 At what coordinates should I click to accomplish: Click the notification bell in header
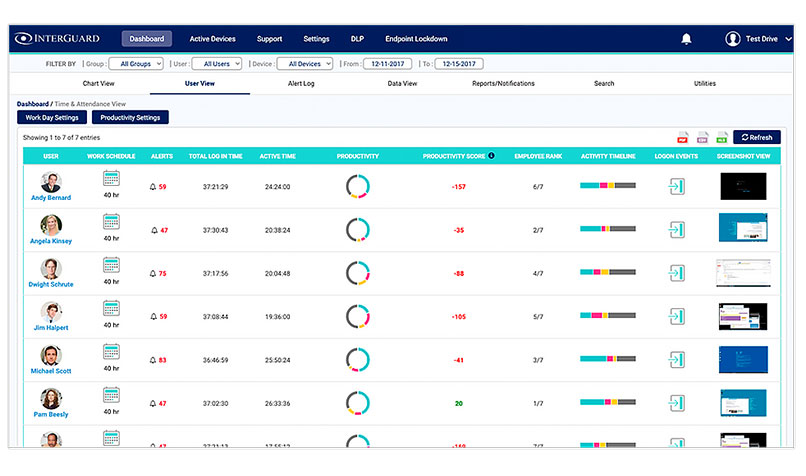click(686, 39)
